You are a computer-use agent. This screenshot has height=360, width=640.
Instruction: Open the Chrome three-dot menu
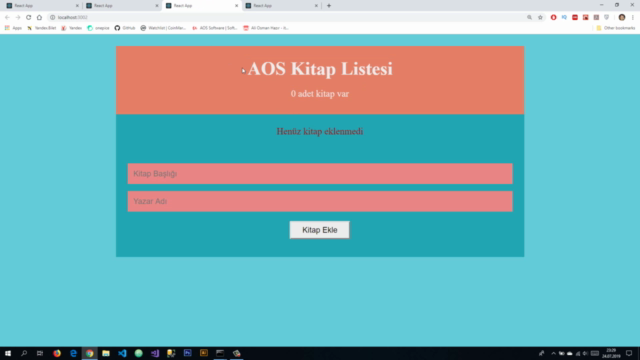point(633,17)
